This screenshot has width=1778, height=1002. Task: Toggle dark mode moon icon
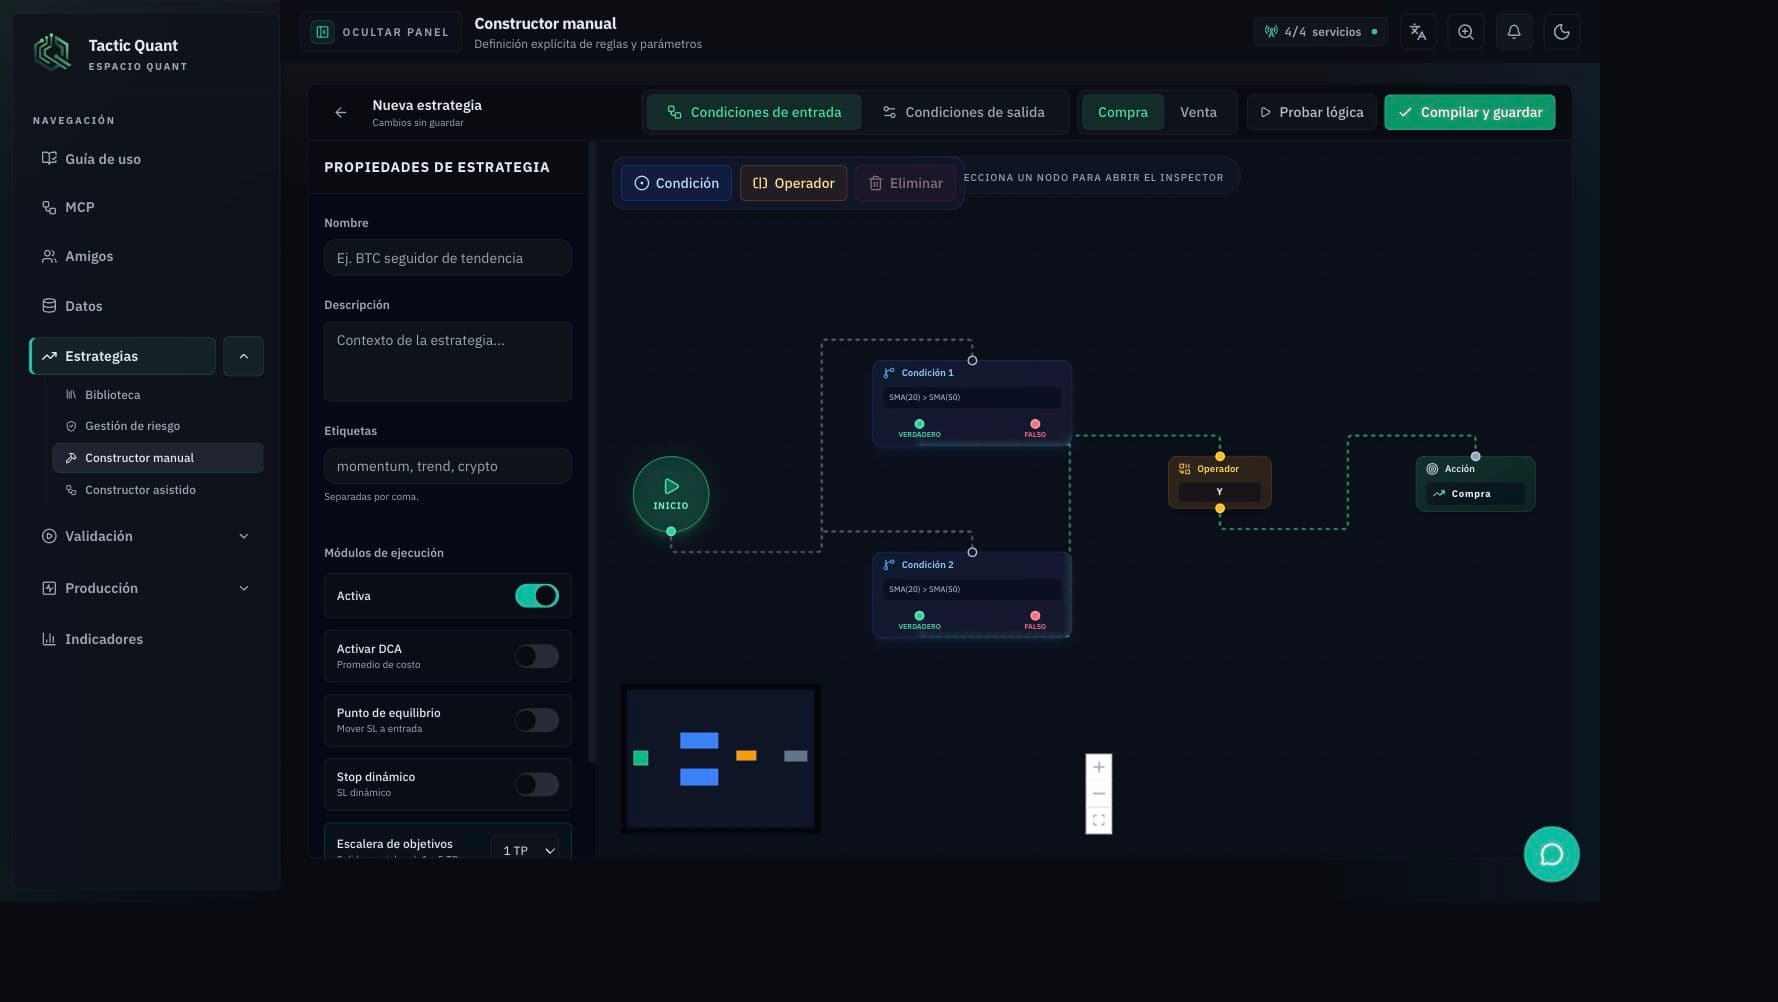click(1561, 32)
